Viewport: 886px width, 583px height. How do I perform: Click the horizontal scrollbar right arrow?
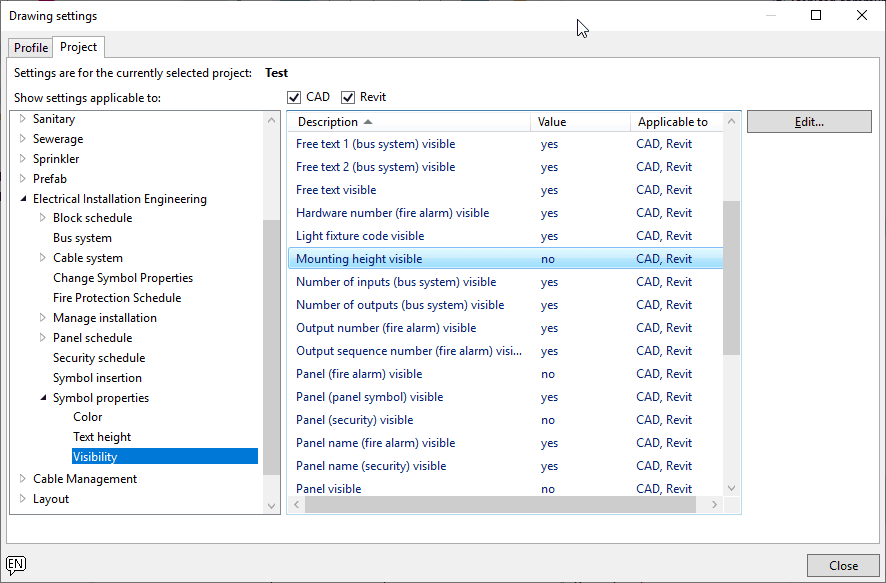tap(714, 505)
